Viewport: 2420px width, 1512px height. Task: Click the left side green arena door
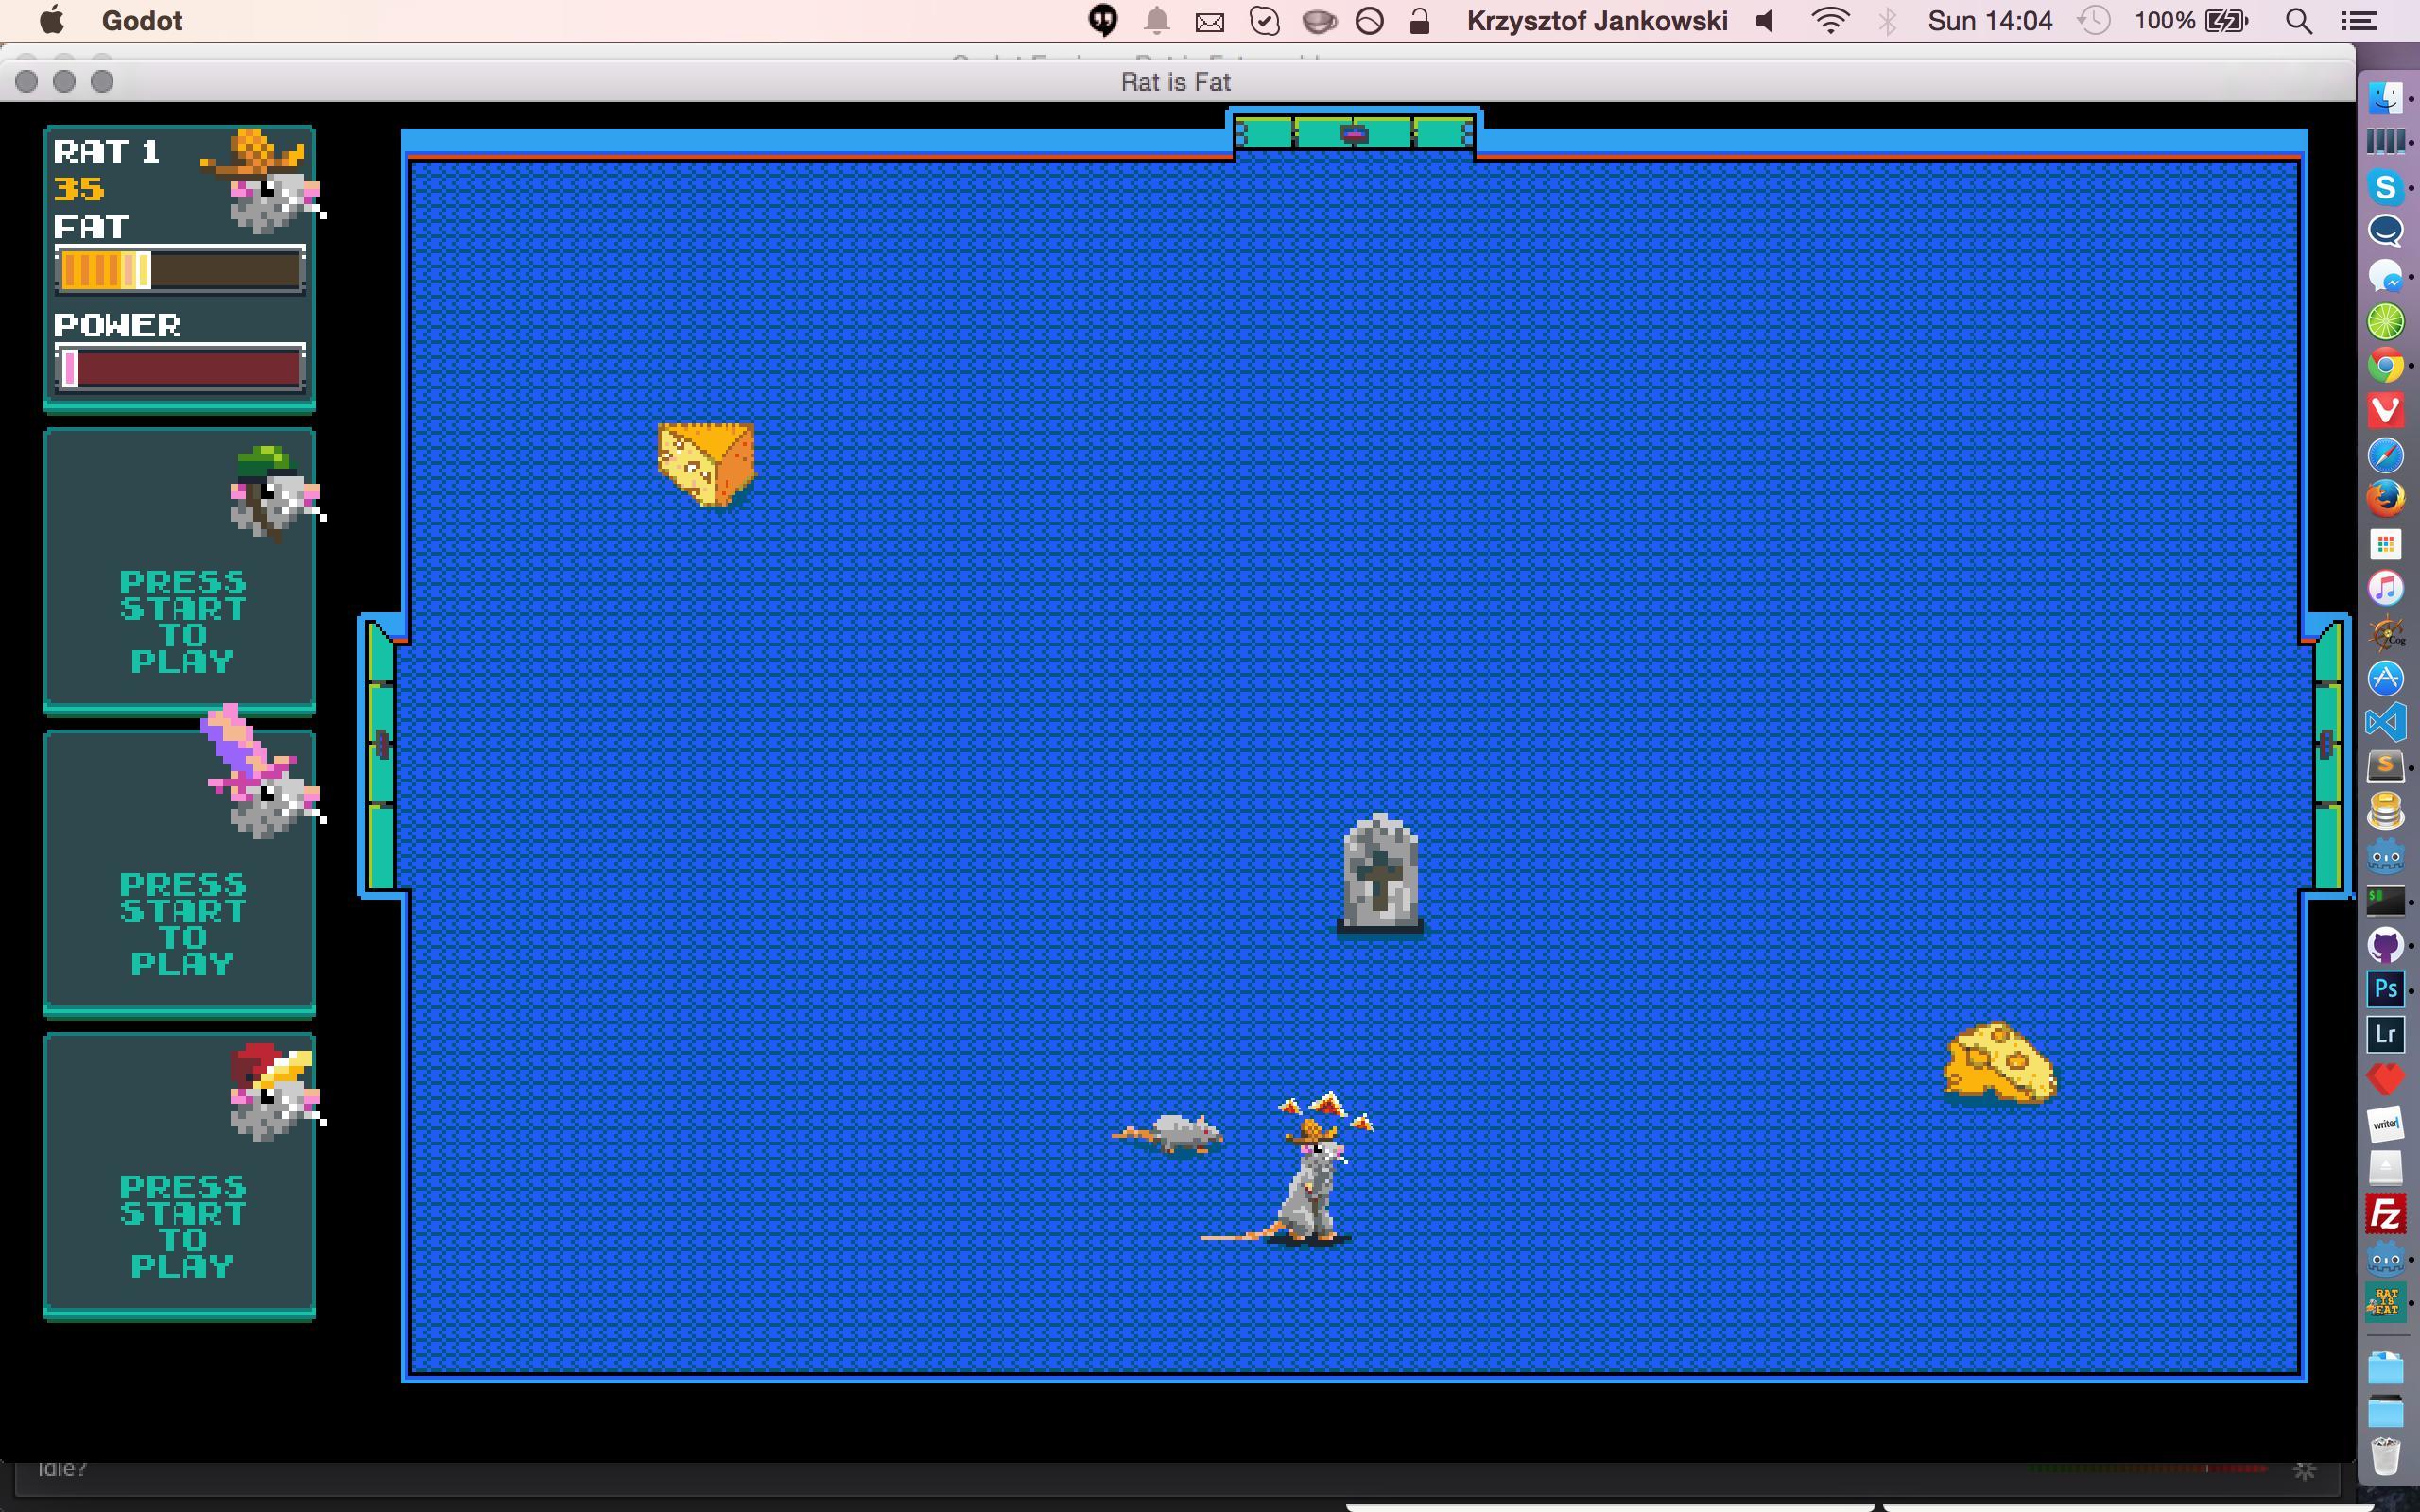point(381,755)
